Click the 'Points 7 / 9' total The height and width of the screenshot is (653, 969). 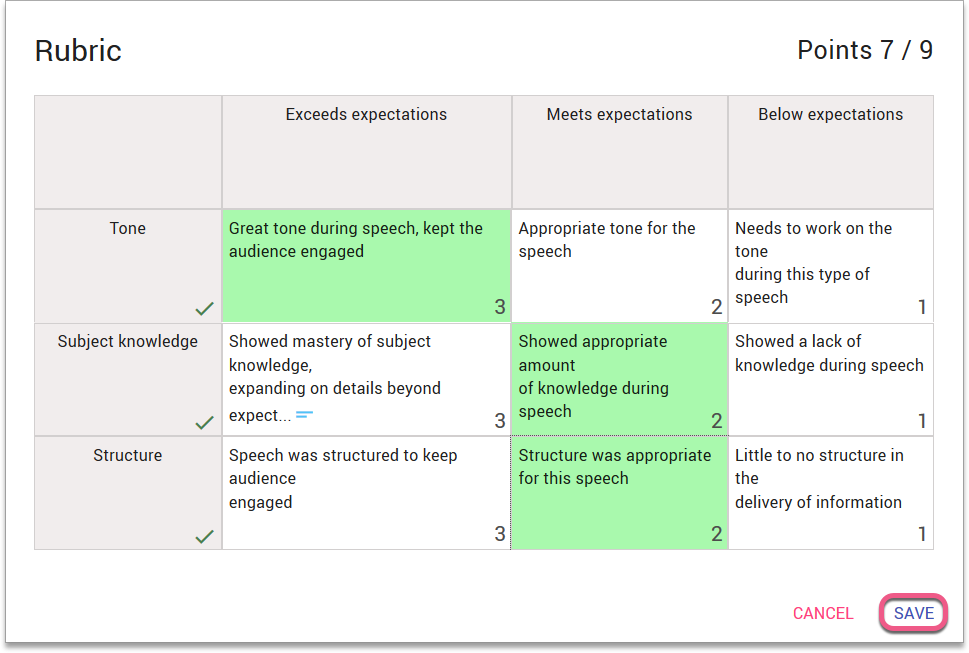(x=864, y=50)
